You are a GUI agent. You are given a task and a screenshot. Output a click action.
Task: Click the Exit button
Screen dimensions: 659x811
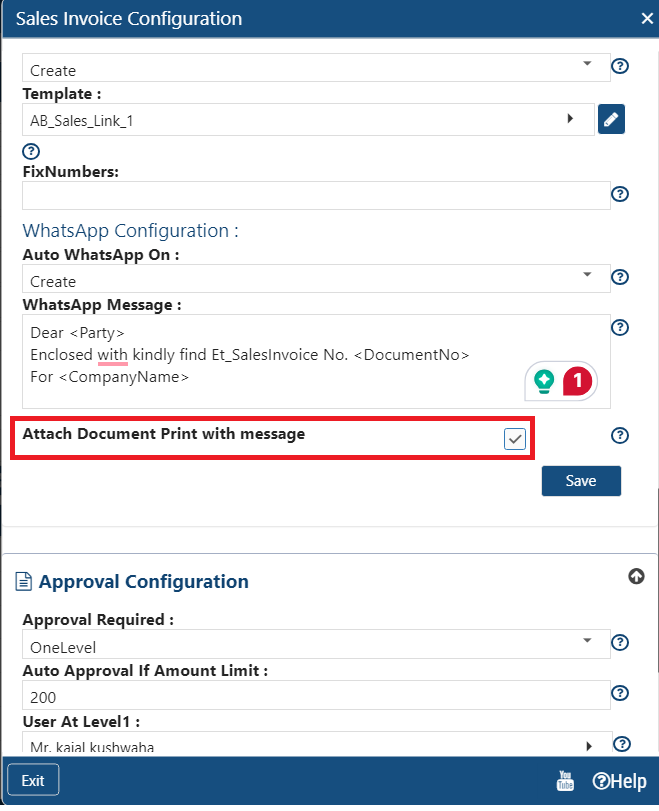pyautogui.click(x=33, y=780)
